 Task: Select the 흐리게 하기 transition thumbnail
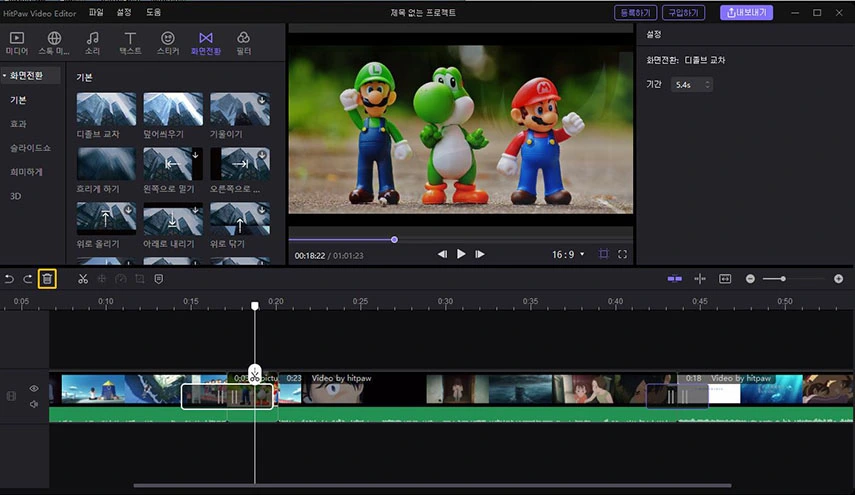pyautogui.click(x=106, y=164)
